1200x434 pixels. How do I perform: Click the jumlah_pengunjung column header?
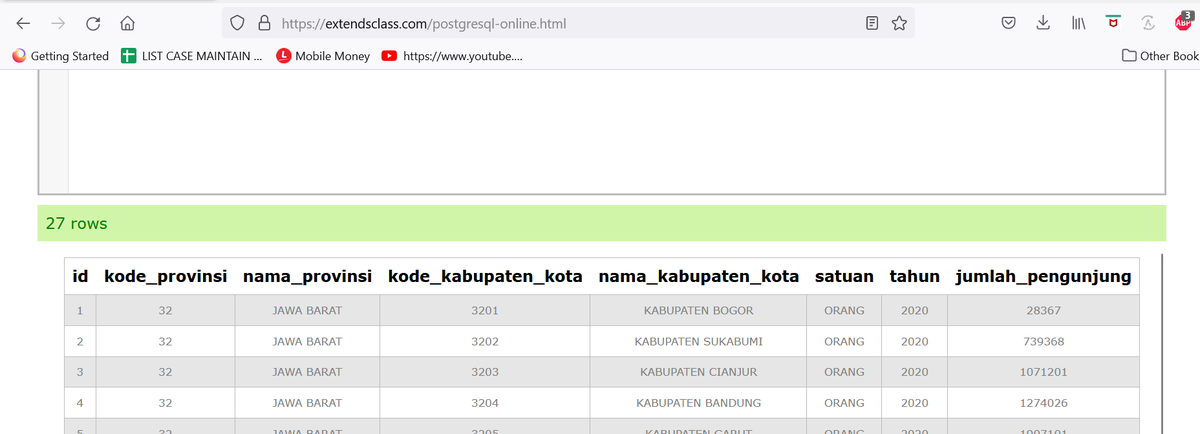click(x=1043, y=275)
